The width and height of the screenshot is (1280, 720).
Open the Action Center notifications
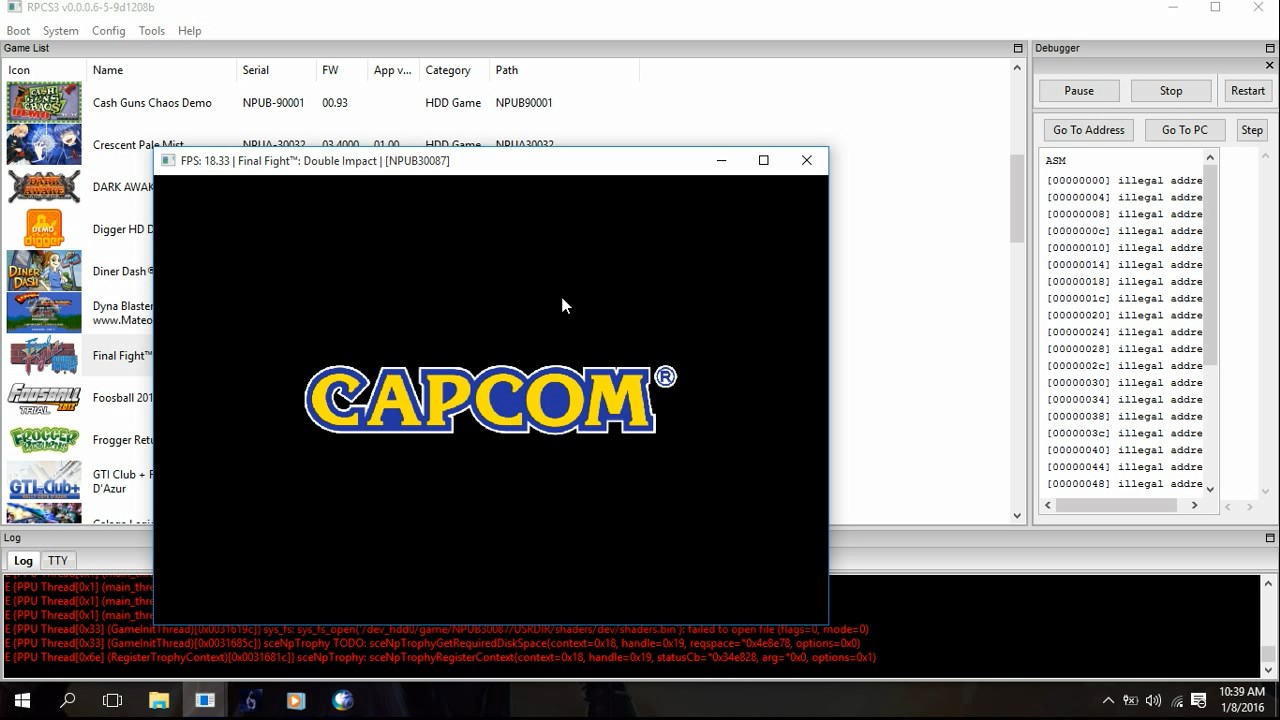coord(1199,701)
